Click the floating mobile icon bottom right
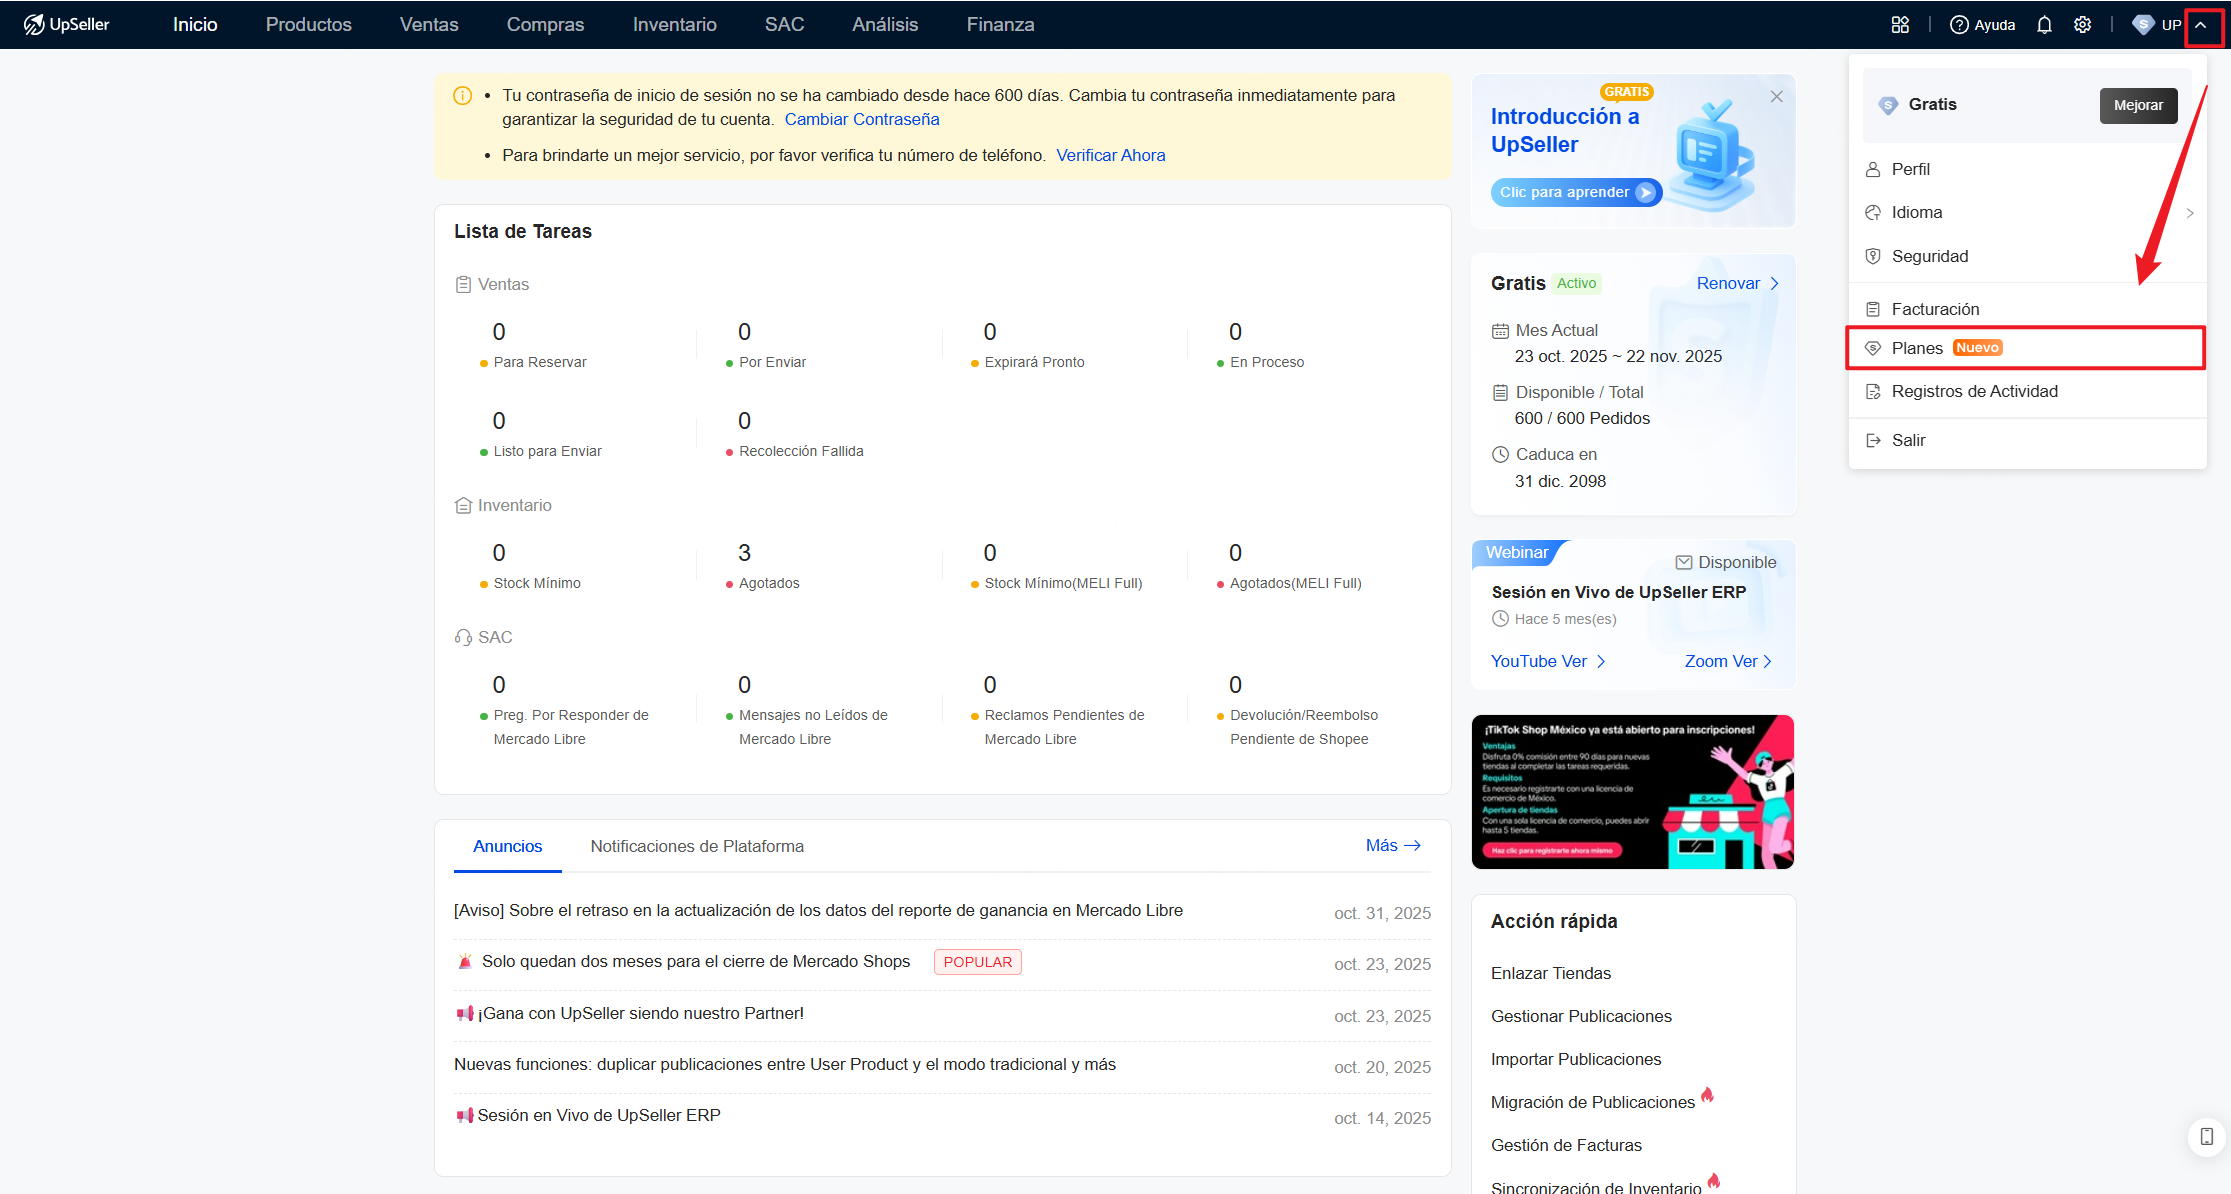The height and width of the screenshot is (1194, 2231). pos(2205,1137)
